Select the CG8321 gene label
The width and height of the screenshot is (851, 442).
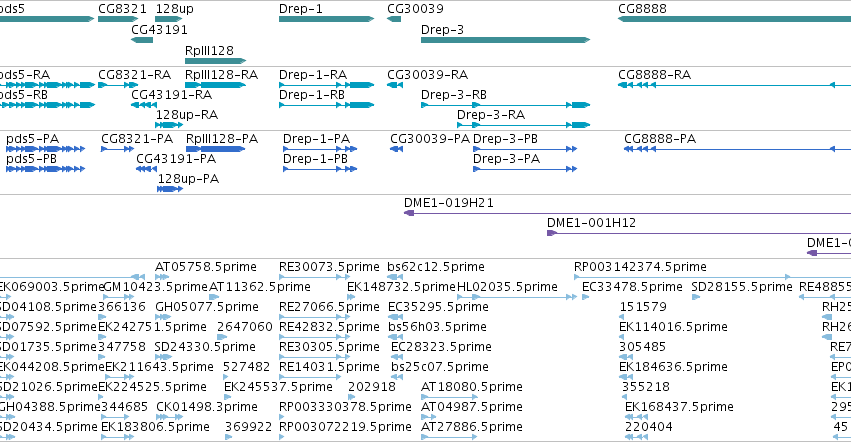coord(122,9)
